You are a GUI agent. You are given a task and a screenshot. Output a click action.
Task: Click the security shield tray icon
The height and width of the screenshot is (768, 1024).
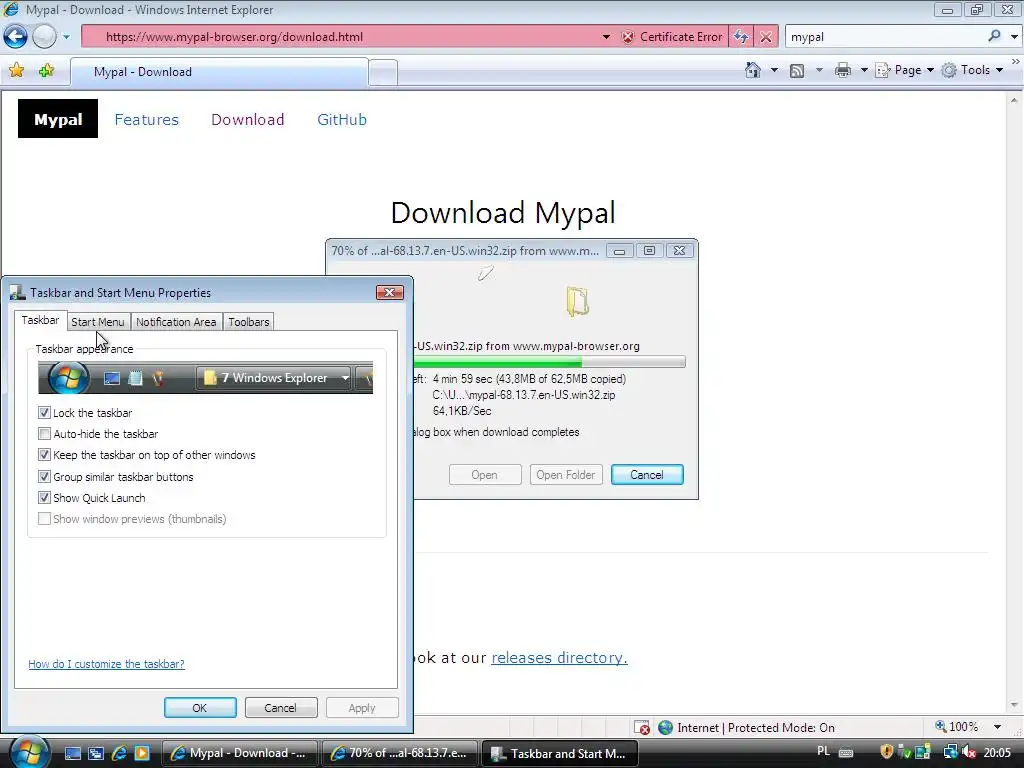pos(886,752)
